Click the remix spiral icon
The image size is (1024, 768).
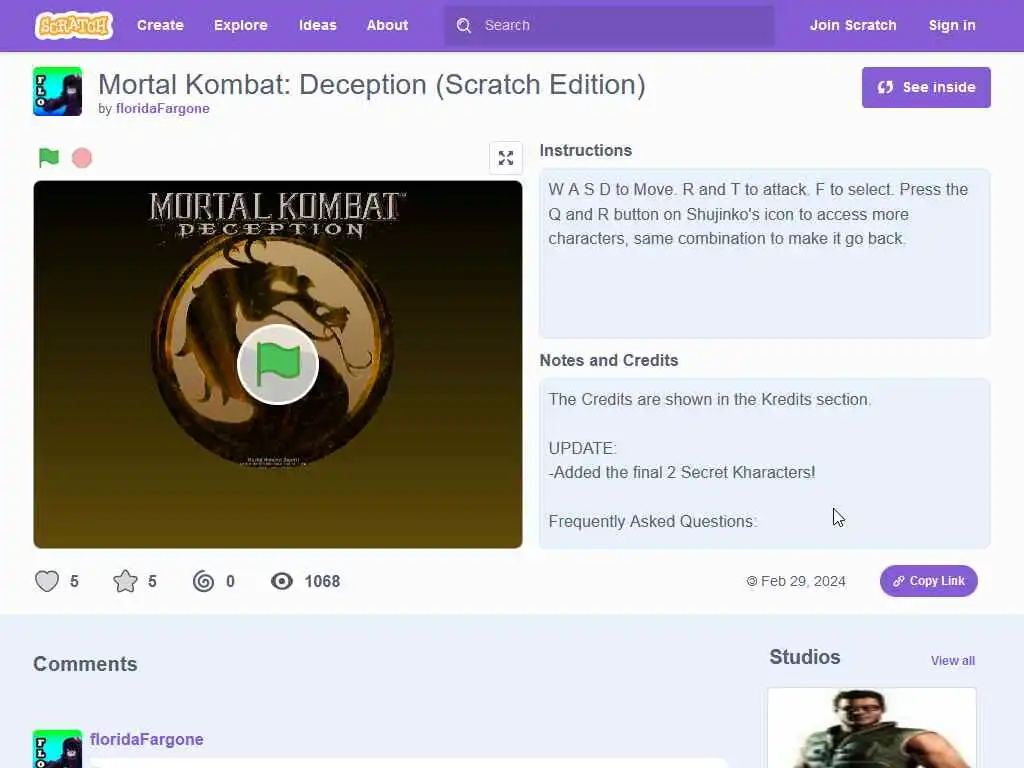[x=203, y=581]
